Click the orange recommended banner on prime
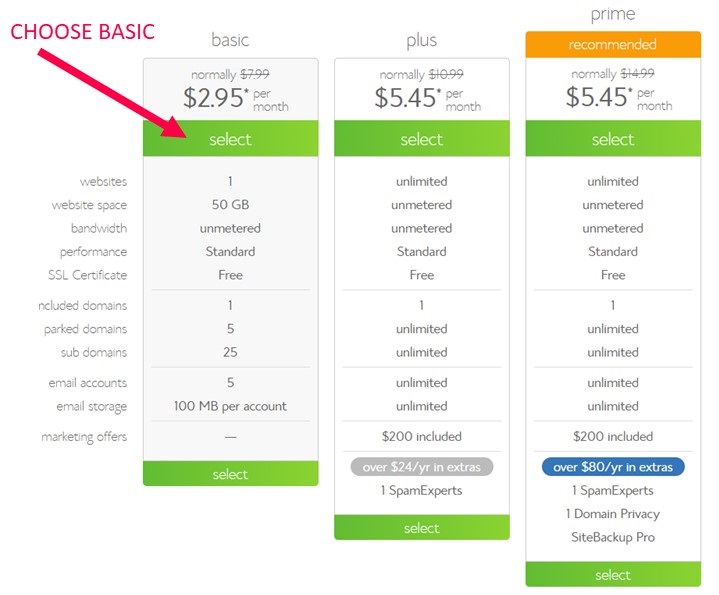719x595 pixels. [x=613, y=44]
